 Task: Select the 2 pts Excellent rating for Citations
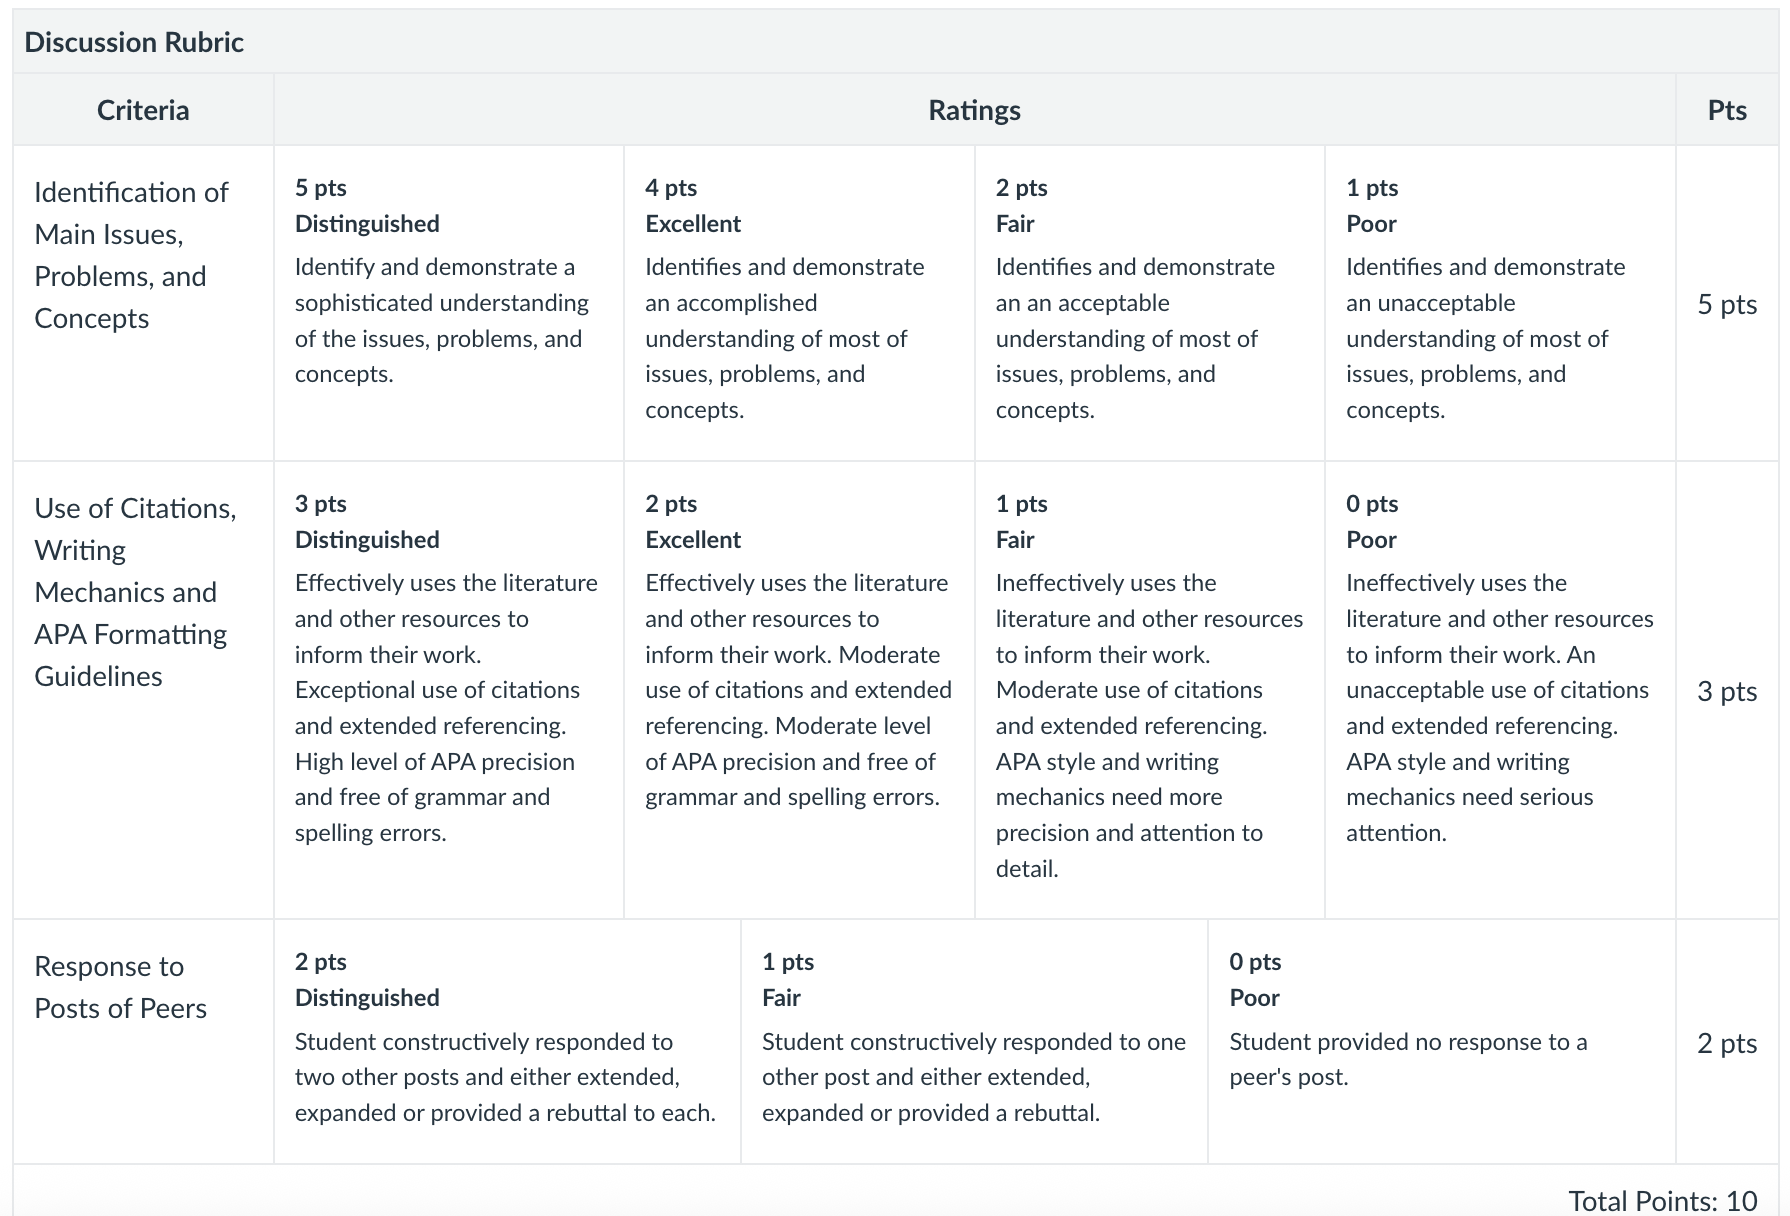(799, 690)
